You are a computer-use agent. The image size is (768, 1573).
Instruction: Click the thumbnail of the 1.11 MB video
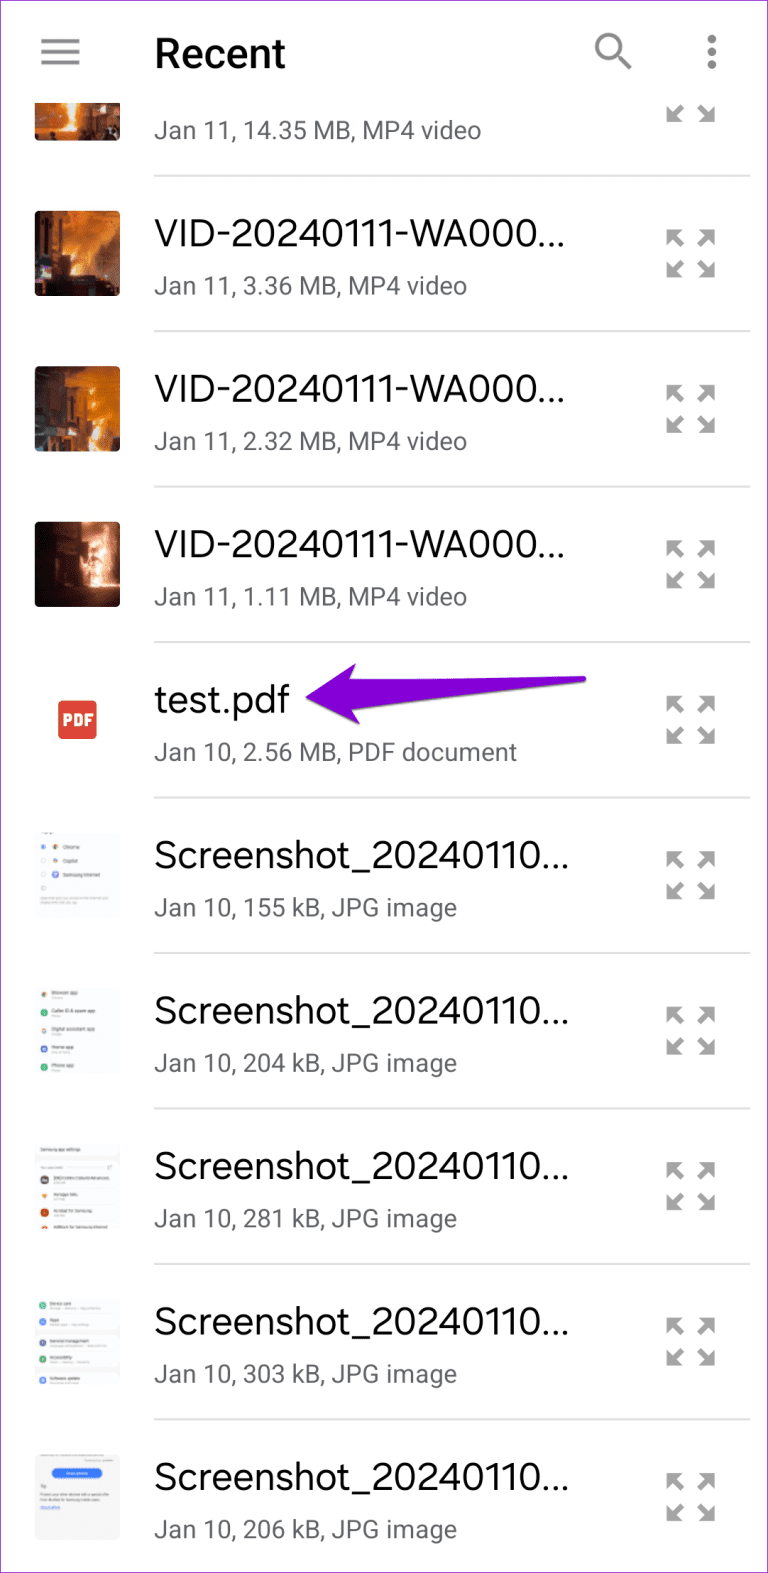pyautogui.click(x=77, y=564)
